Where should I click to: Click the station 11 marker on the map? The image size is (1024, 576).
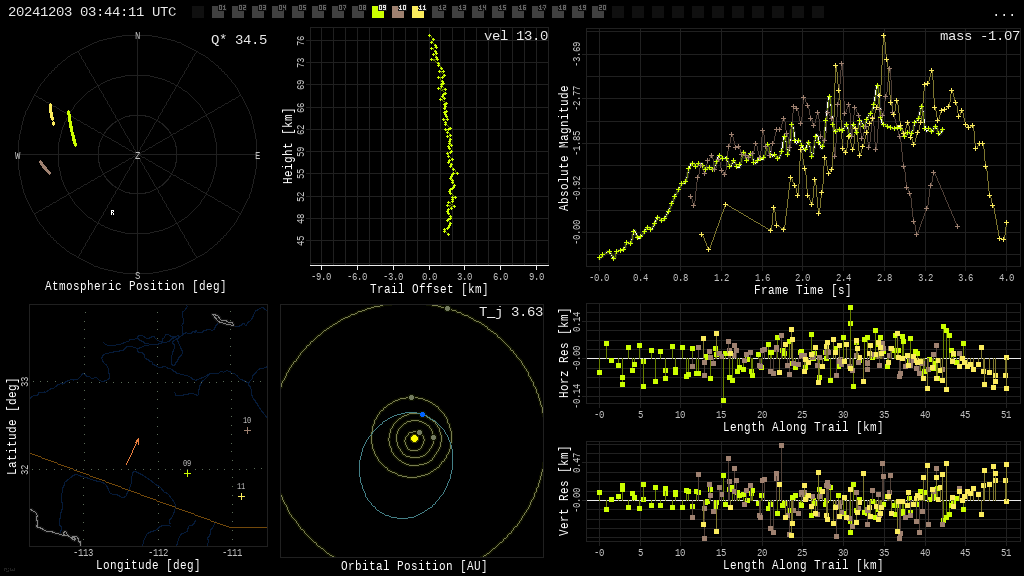point(242,497)
